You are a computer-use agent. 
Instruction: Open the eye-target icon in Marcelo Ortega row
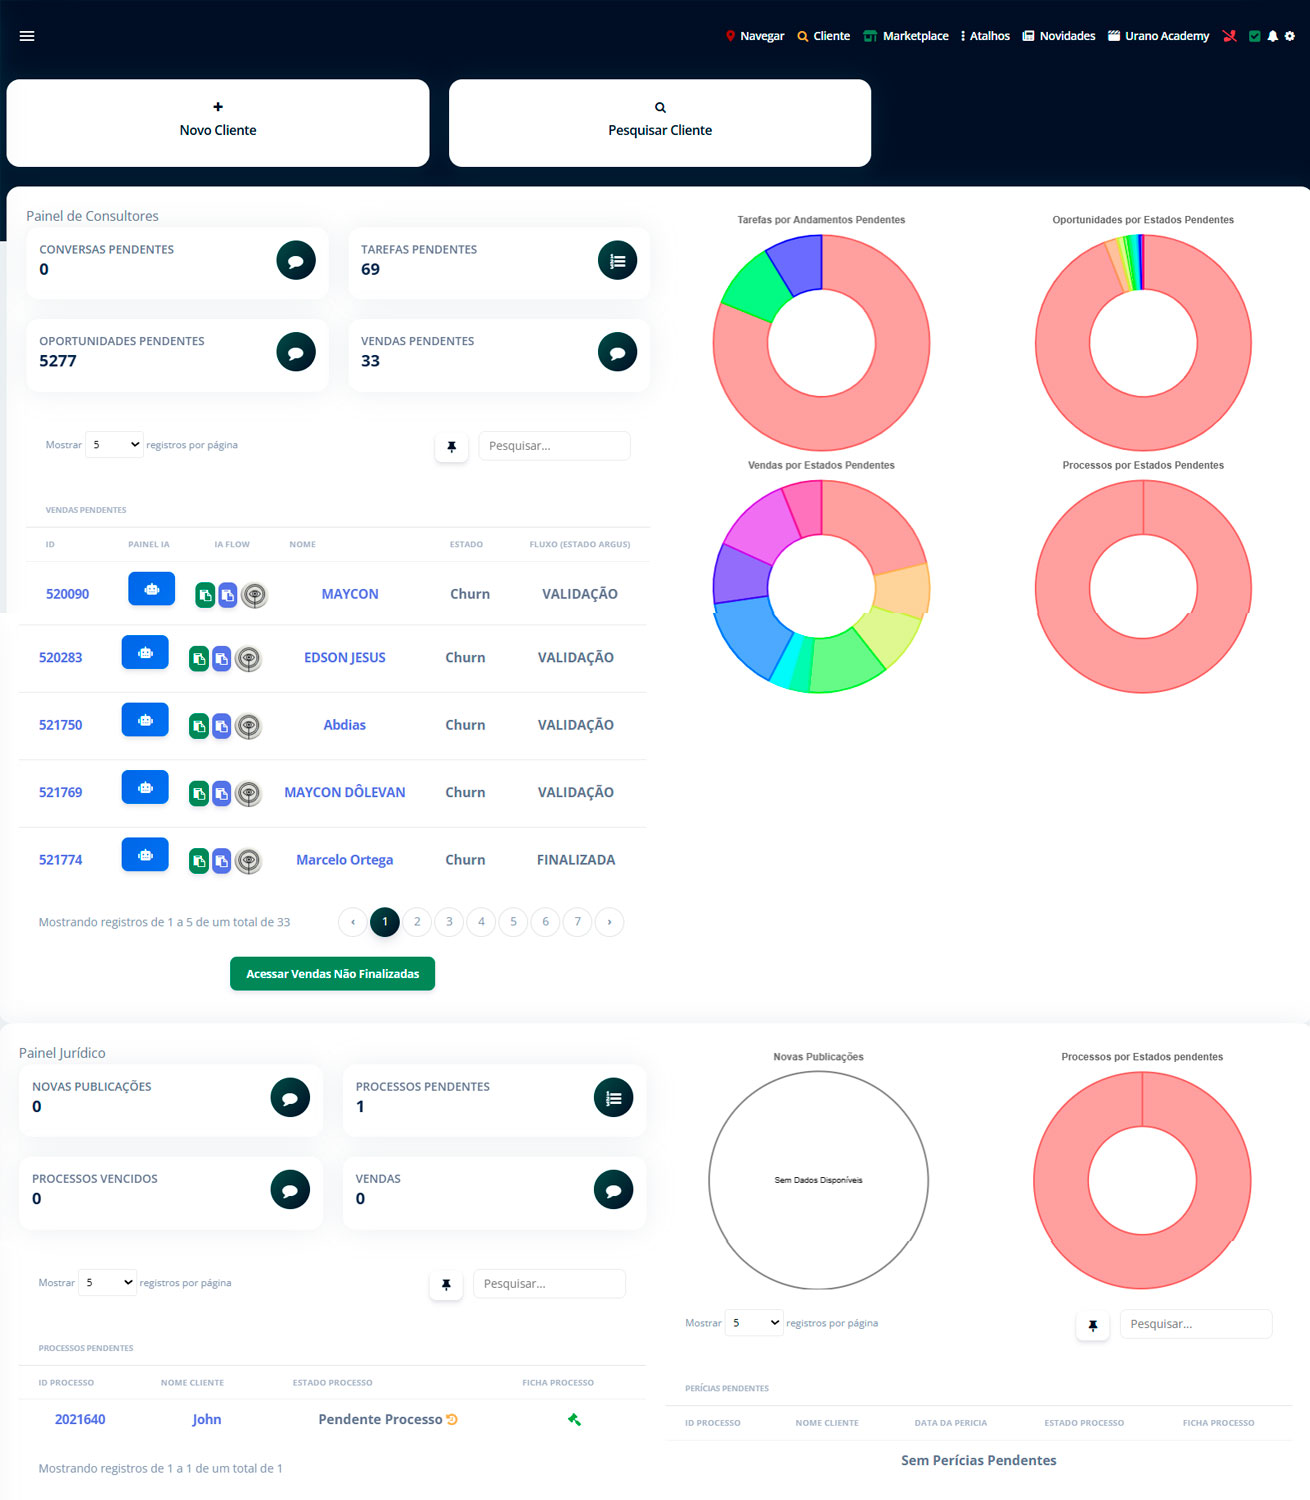tap(248, 861)
